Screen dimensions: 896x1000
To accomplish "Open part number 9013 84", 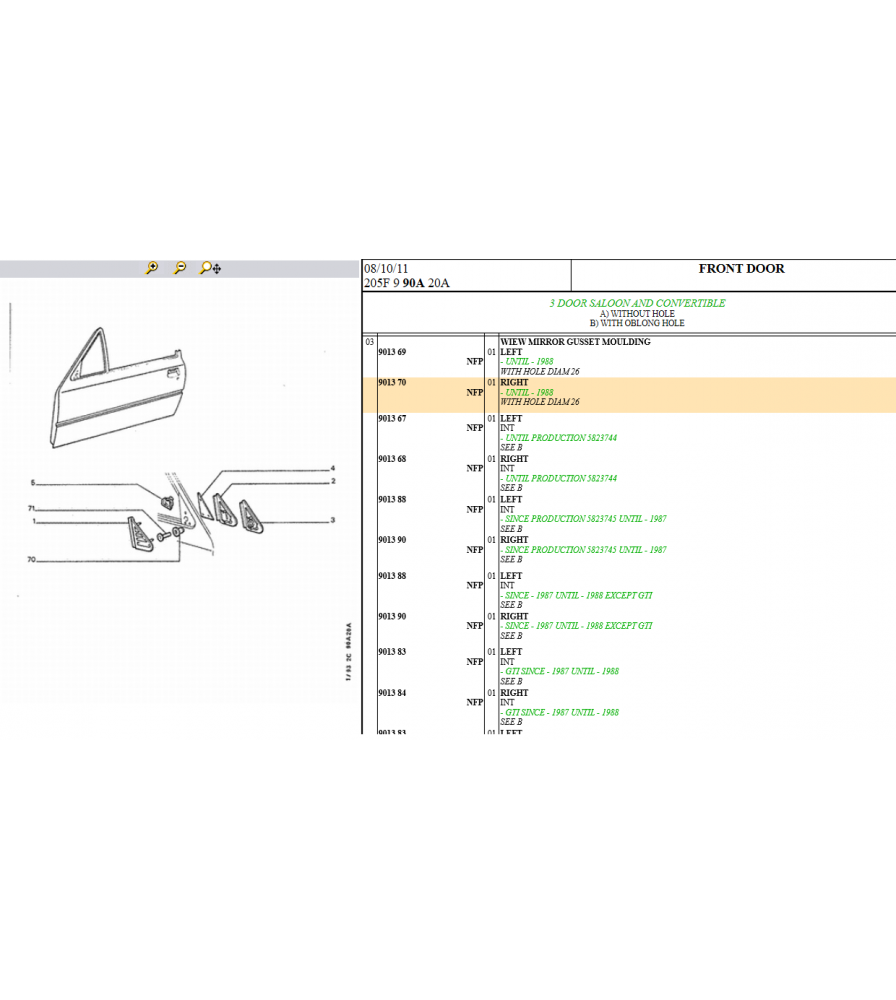I will tap(392, 693).
